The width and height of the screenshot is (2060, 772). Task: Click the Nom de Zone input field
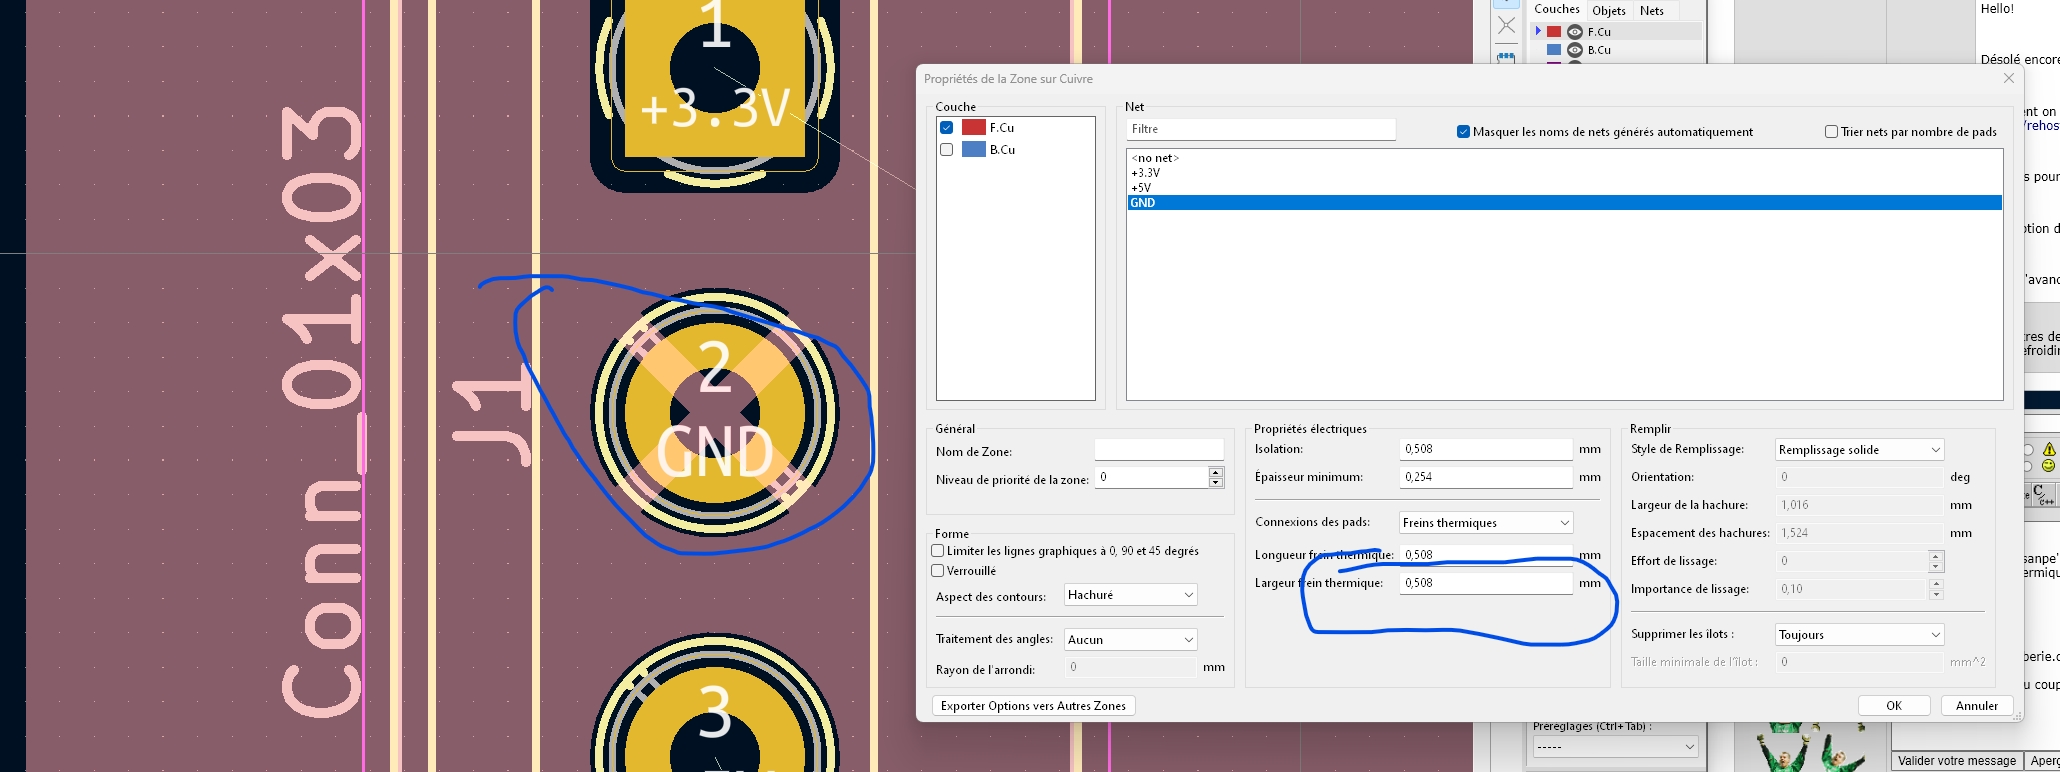pos(1159,451)
